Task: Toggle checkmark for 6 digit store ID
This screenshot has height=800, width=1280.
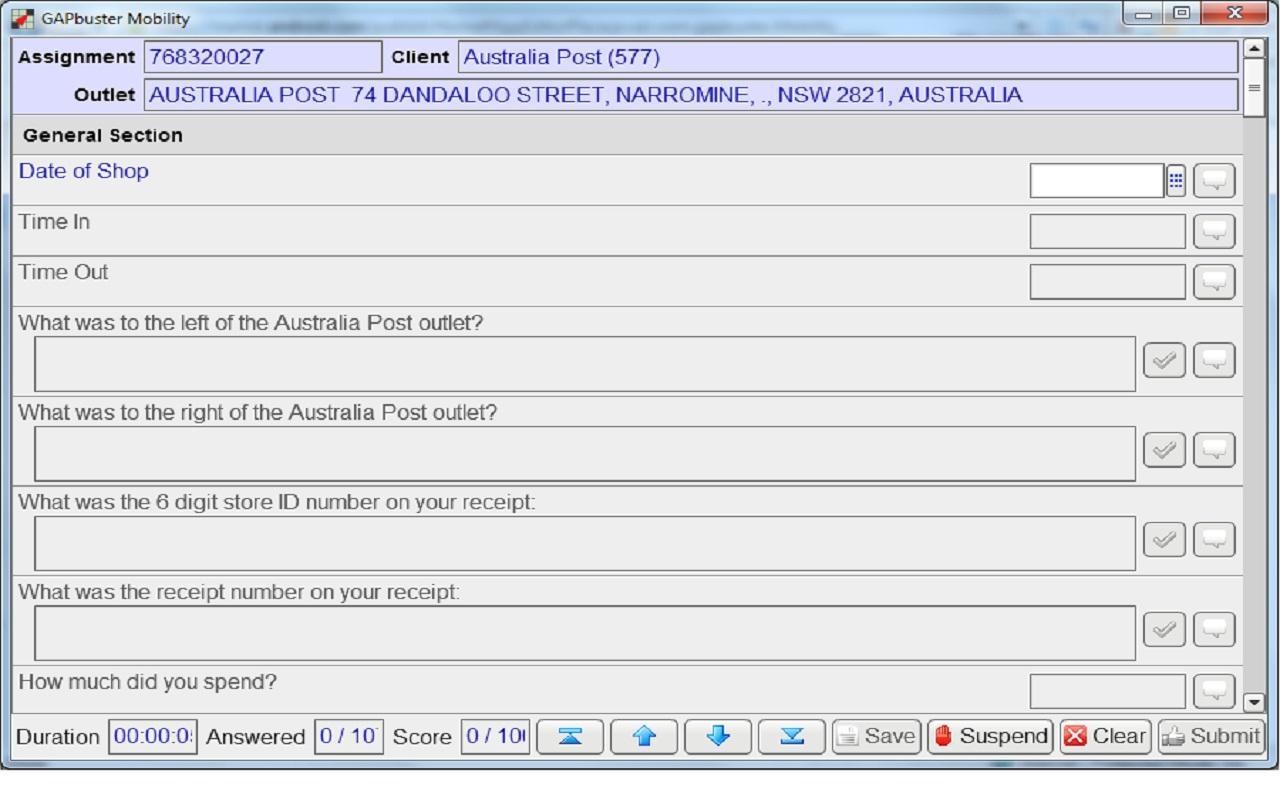Action: click(1164, 541)
